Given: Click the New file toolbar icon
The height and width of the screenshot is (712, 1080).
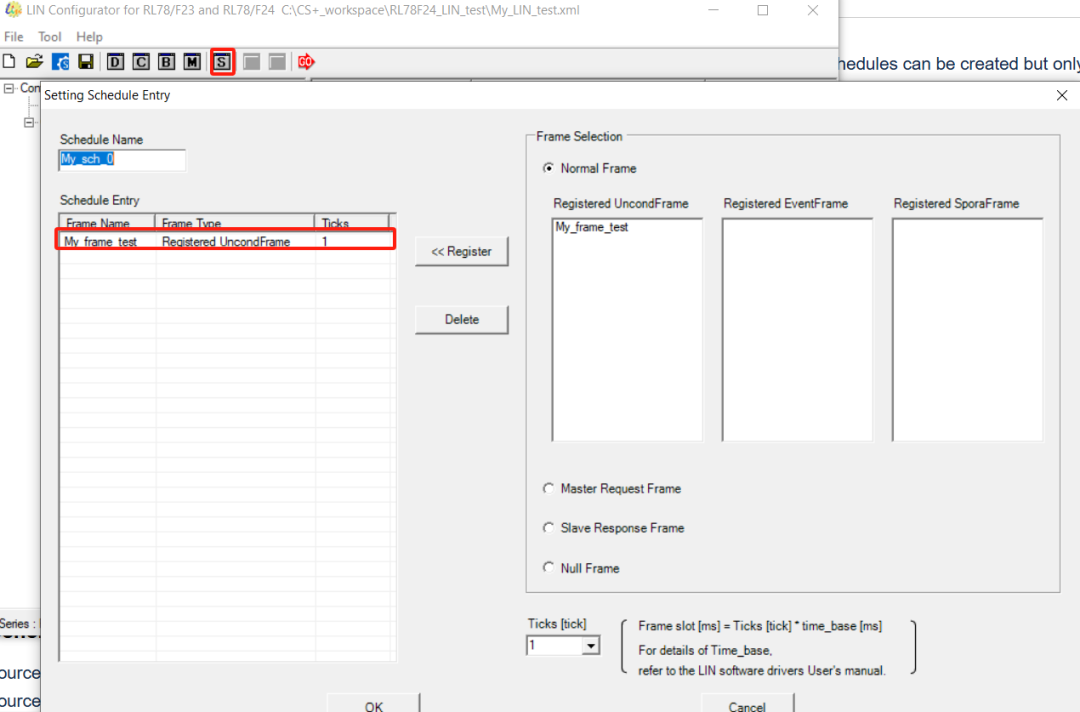Looking at the screenshot, I should pos(9,62).
